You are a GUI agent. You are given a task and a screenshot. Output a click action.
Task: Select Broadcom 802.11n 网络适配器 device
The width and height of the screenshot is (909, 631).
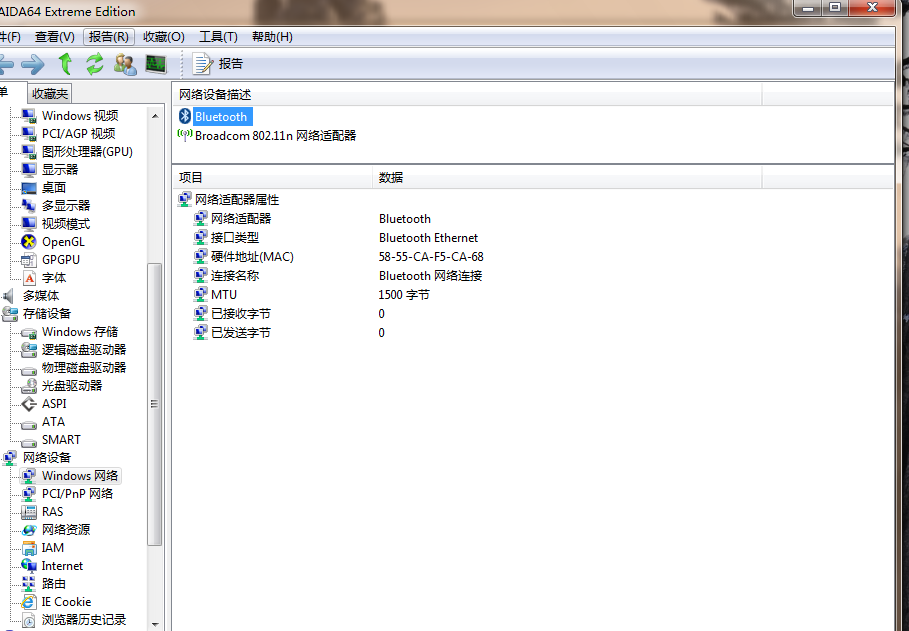point(275,136)
